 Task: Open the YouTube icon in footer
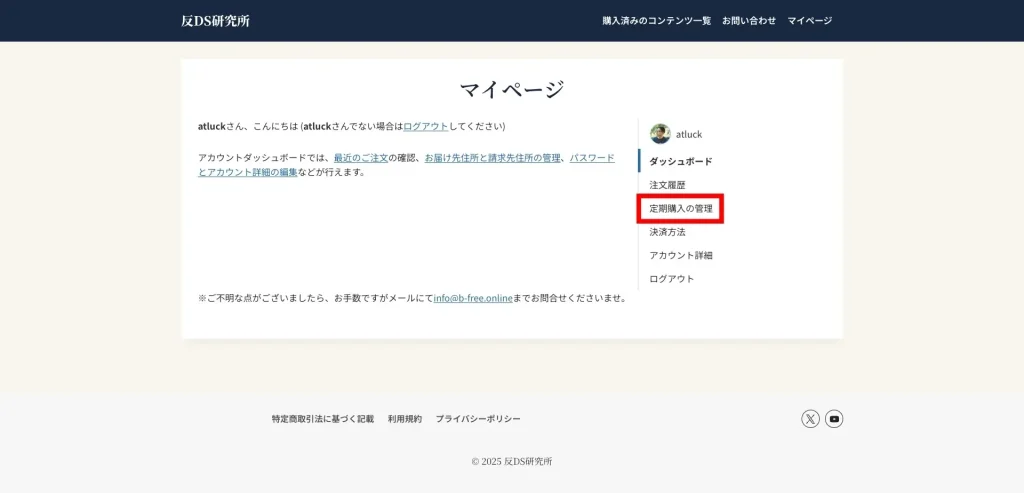point(834,419)
